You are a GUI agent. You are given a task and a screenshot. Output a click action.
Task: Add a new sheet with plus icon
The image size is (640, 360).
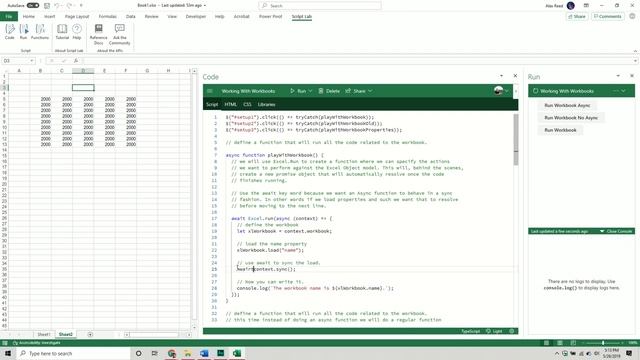tap(90, 334)
